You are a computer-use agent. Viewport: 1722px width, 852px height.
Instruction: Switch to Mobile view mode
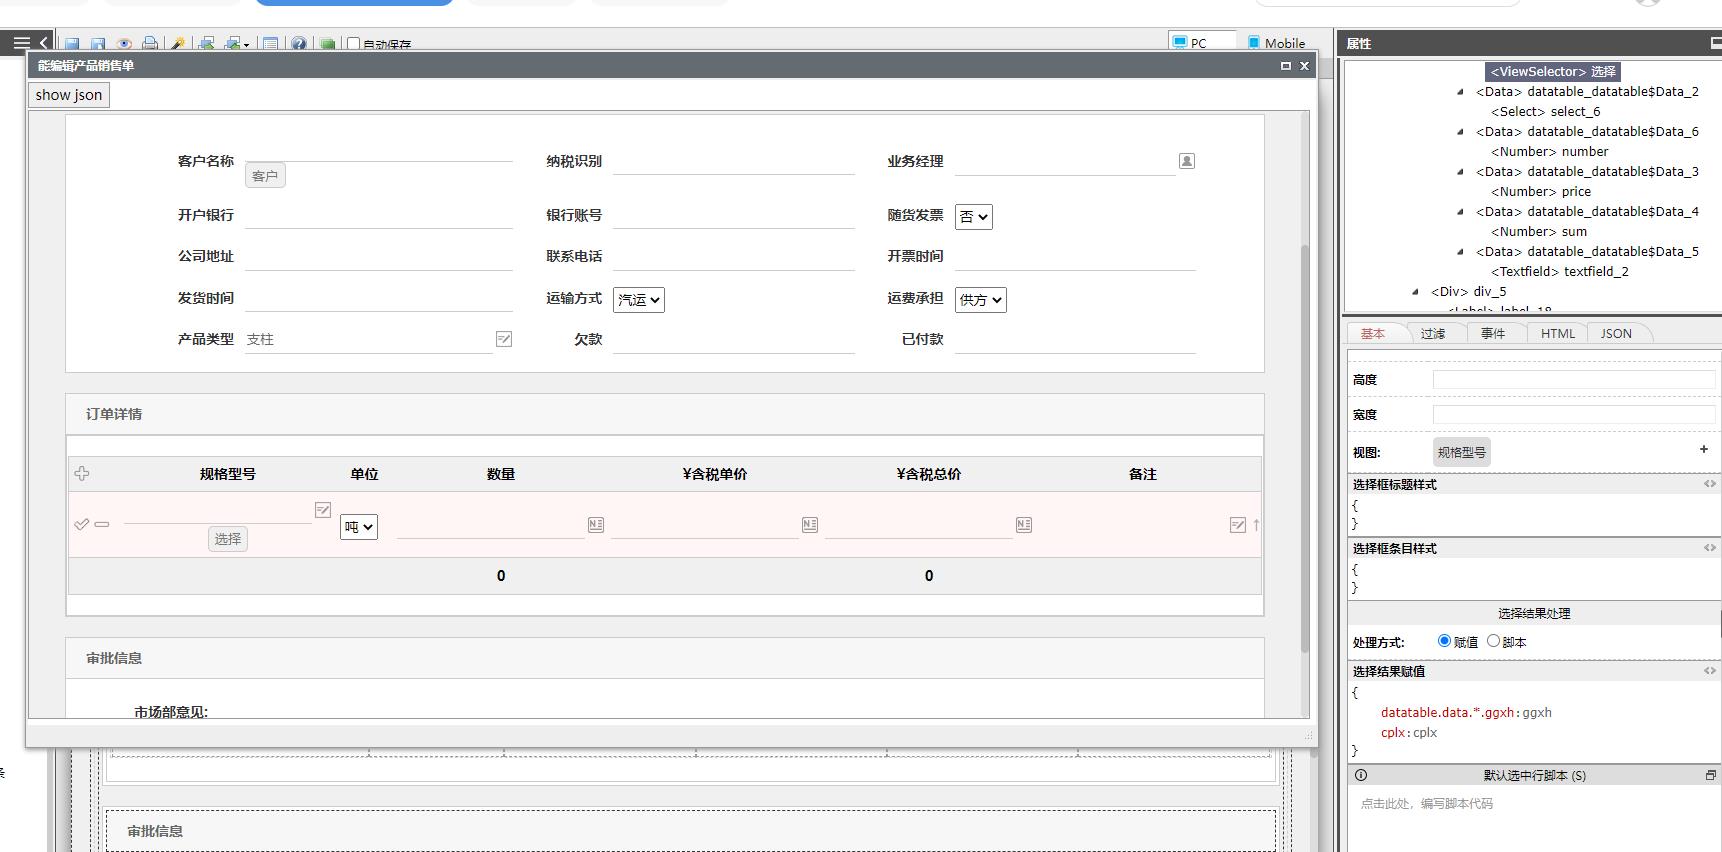coord(1276,42)
